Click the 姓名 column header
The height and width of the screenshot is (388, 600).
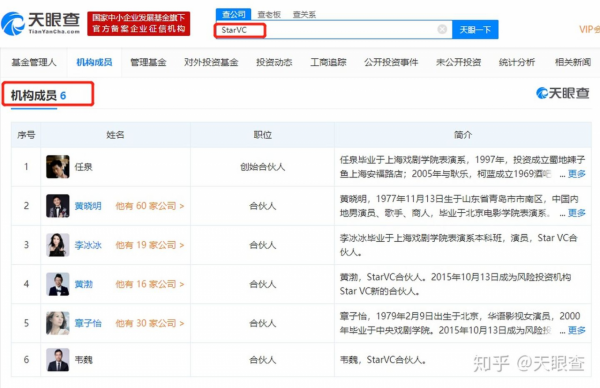[x=115, y=135]
